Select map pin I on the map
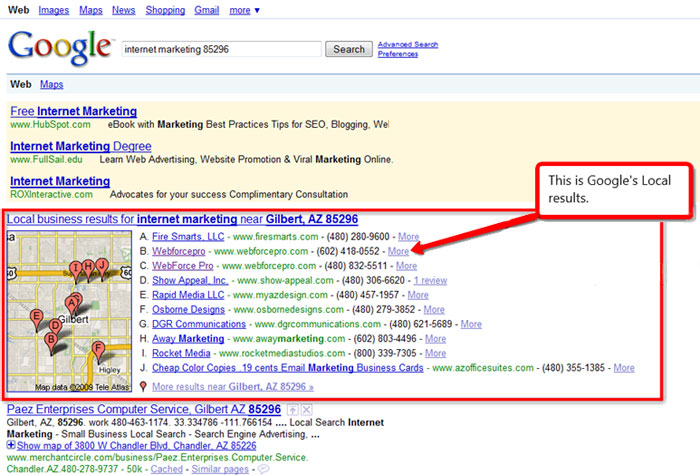Image resolution: width=700 pixels, height=475 pixels. coord(75,271)
